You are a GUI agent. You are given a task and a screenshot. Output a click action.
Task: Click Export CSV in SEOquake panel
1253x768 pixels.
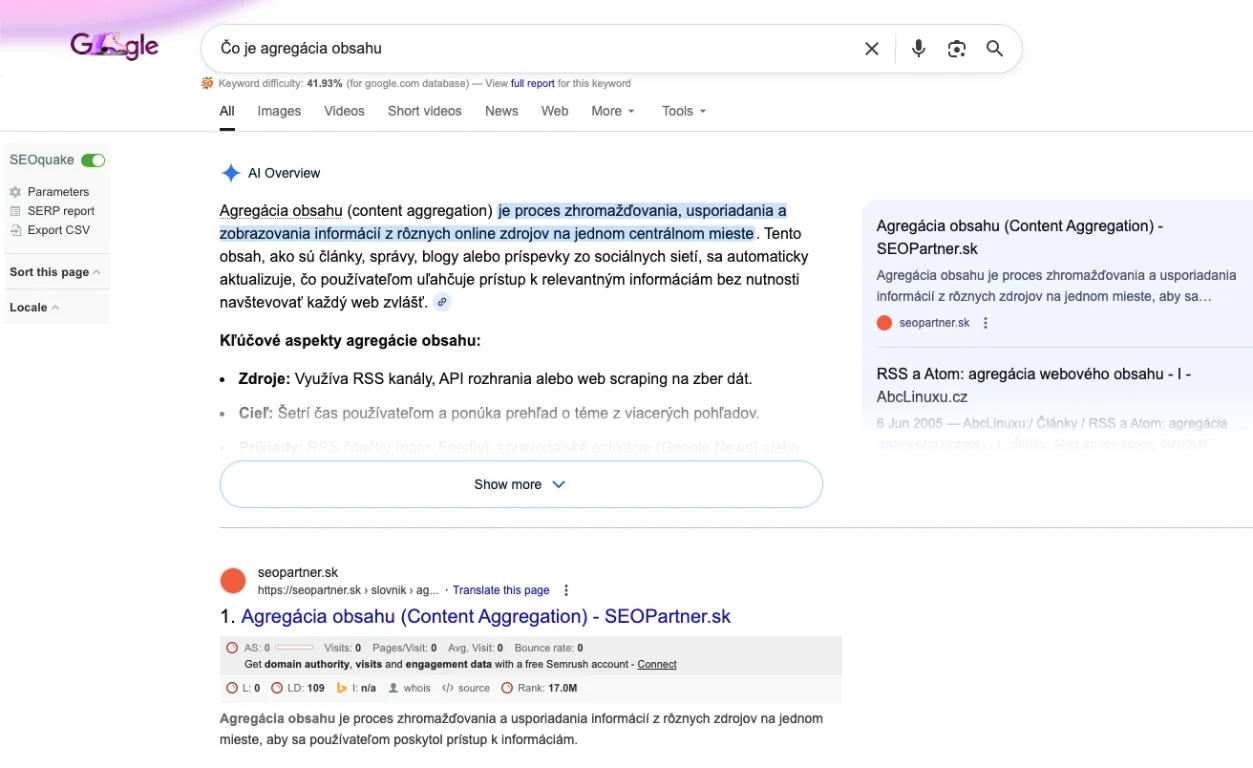point(58,230)
